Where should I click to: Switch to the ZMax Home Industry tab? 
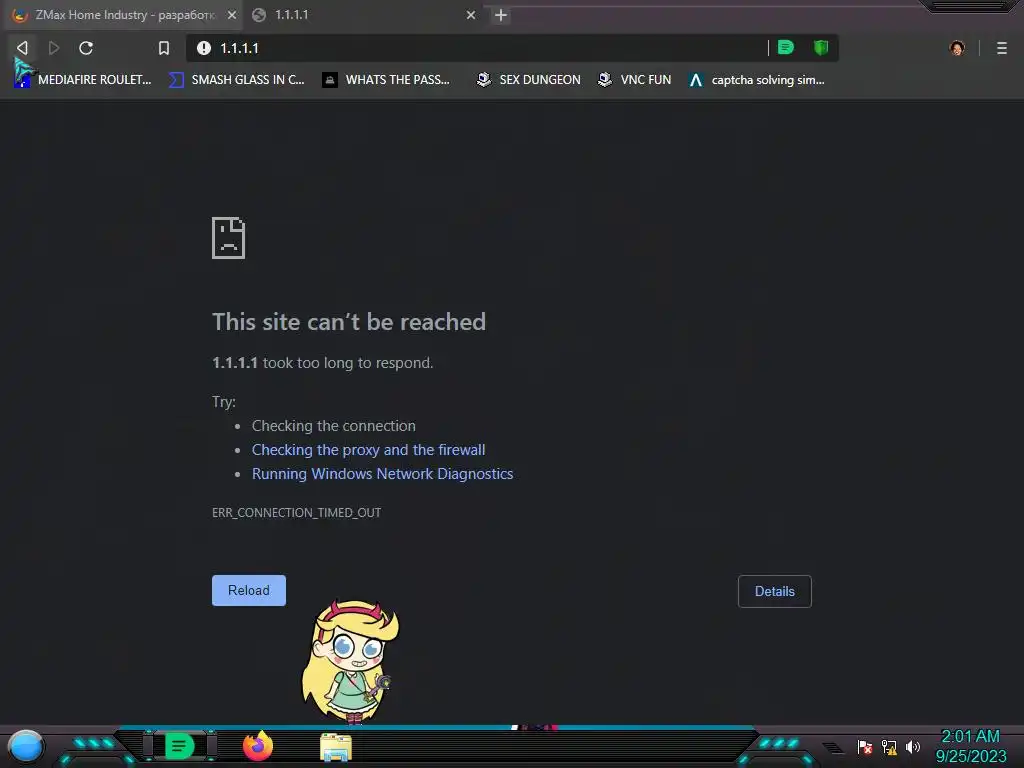[x=122, y=15]
